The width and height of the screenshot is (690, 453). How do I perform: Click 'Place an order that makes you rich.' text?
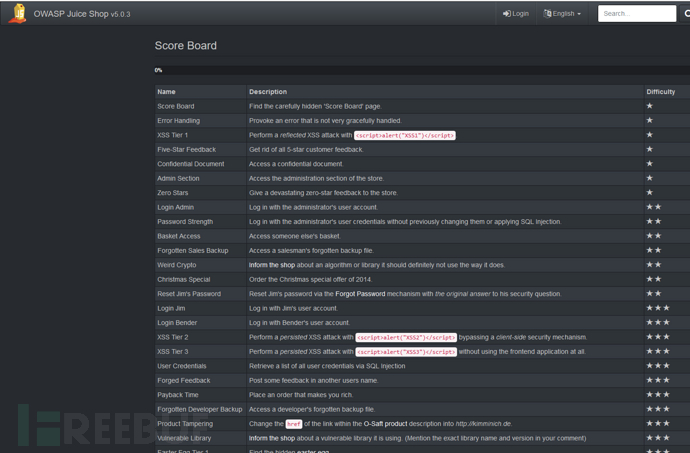[x=301, y=395]
